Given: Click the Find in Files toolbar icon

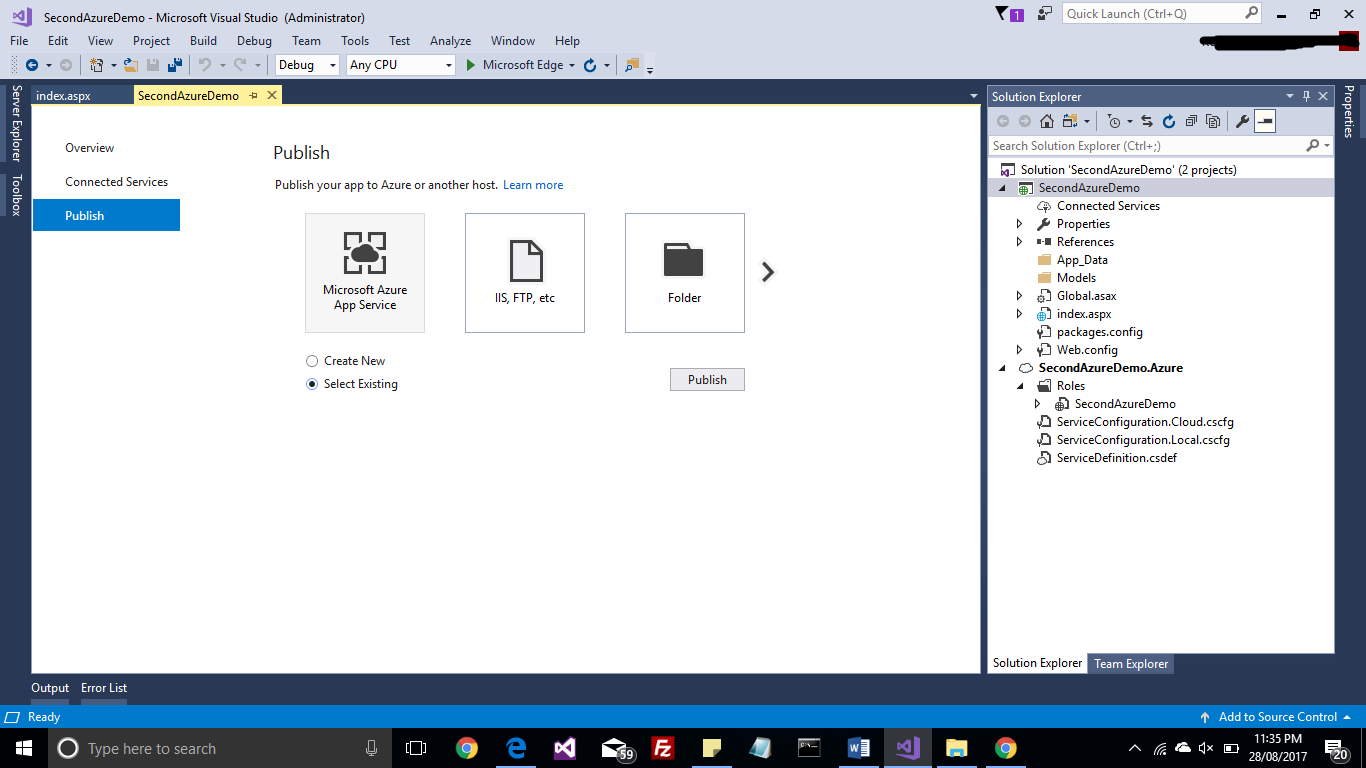Looking at the screenshot, I should pos(631,65).
